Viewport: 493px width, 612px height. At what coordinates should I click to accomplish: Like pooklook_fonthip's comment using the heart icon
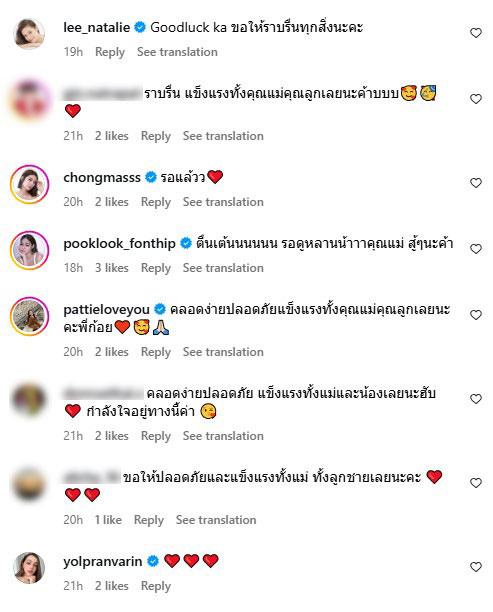tap(475, 249)
